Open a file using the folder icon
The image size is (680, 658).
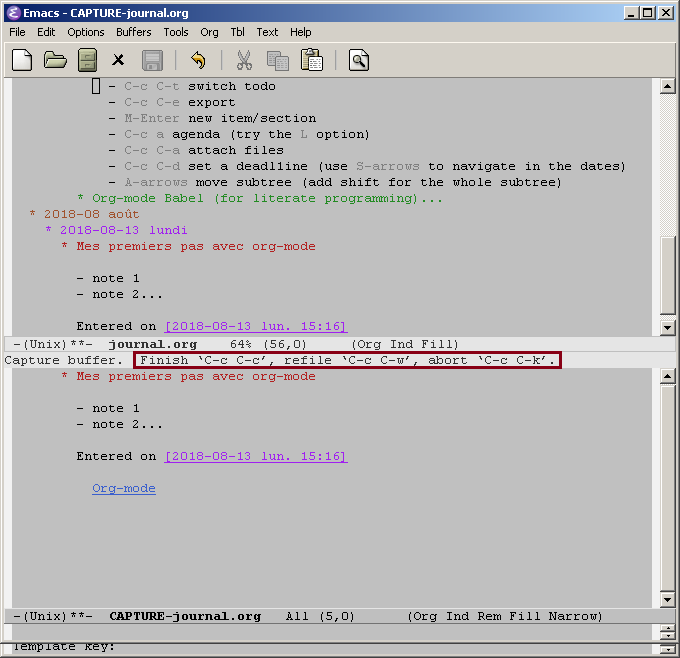(55, 60)
